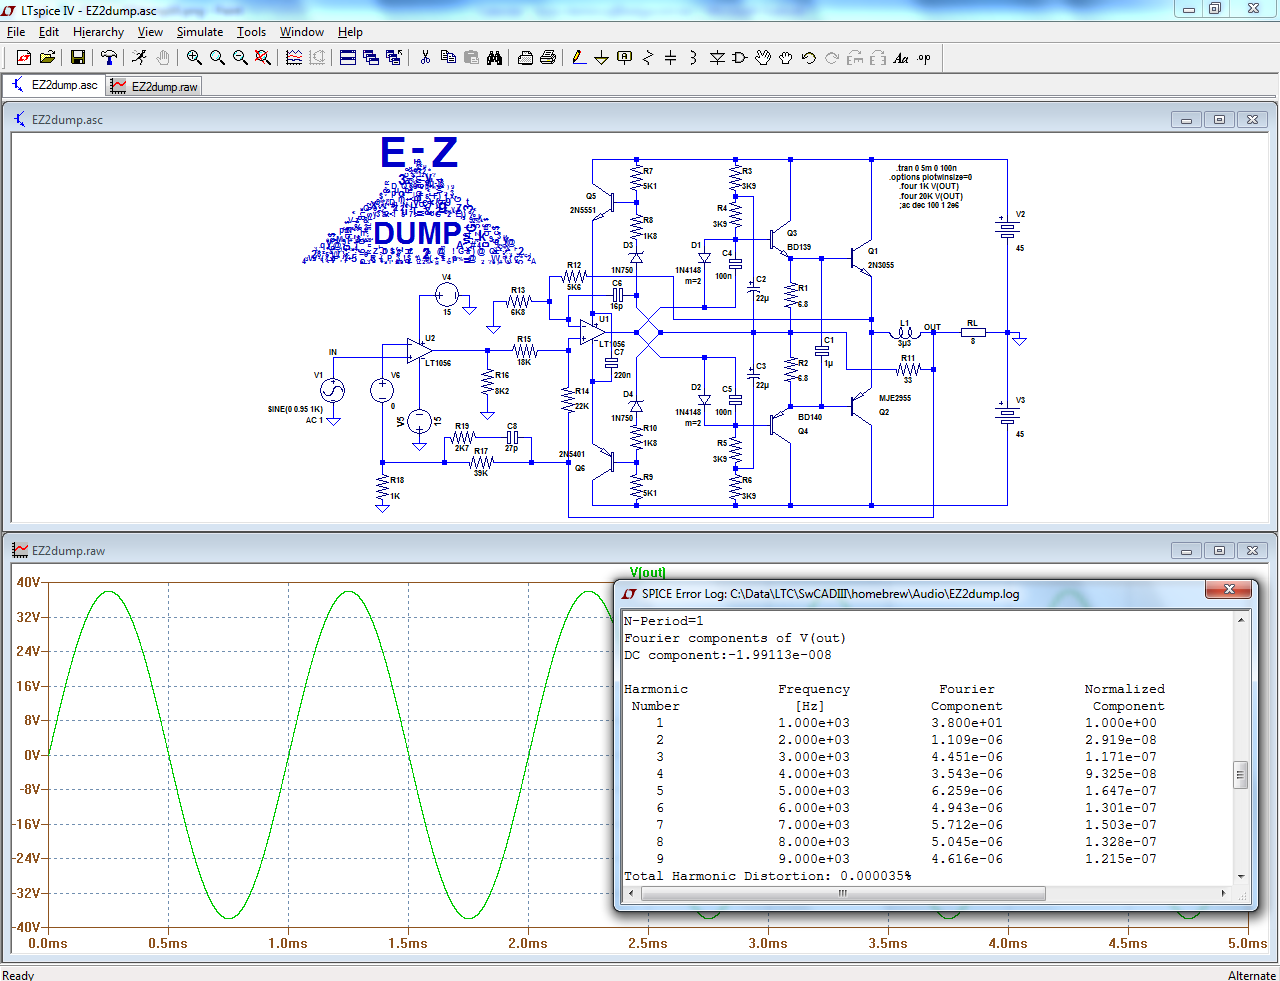Click the Open file folder icon
Screen dimensions: 1280x981
pyautogui.click(x=47, y=58)
